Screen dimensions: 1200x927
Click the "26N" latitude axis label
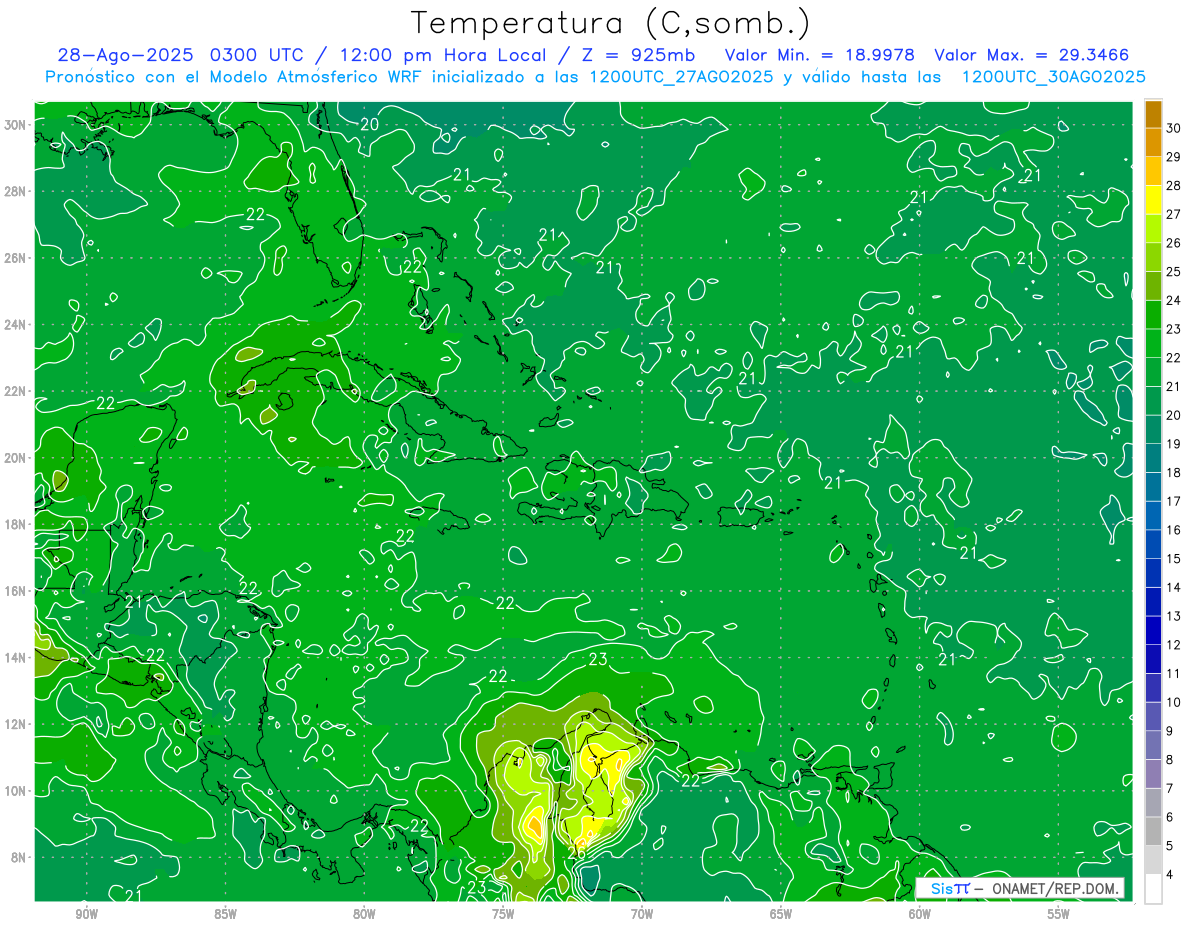(x=15, y=257)
